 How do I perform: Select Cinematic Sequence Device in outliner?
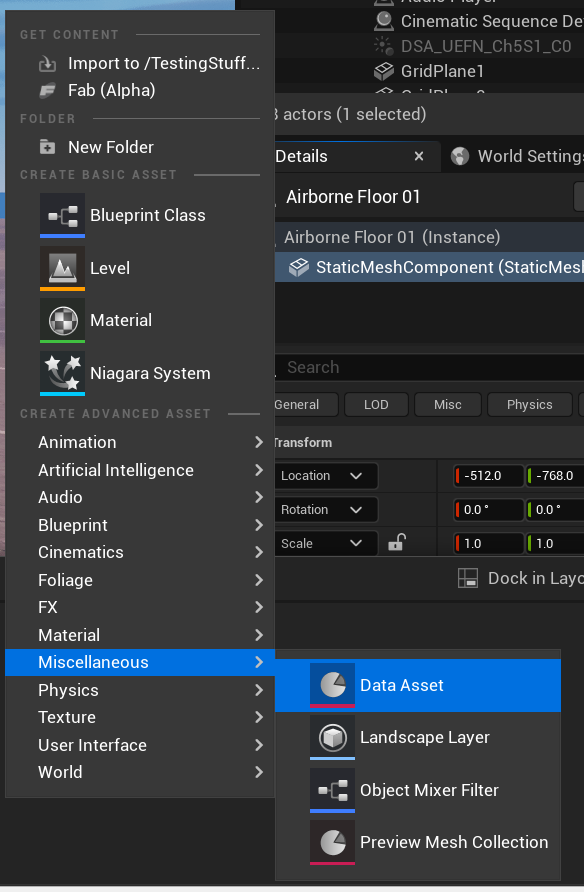pos(491,22)
